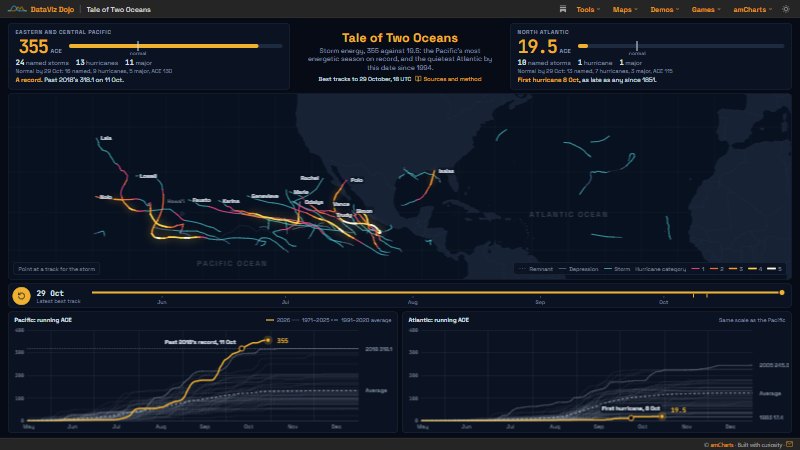Toggle Storm in the map legend
Viewport: 800px width, 450px height.
point(617,269)
